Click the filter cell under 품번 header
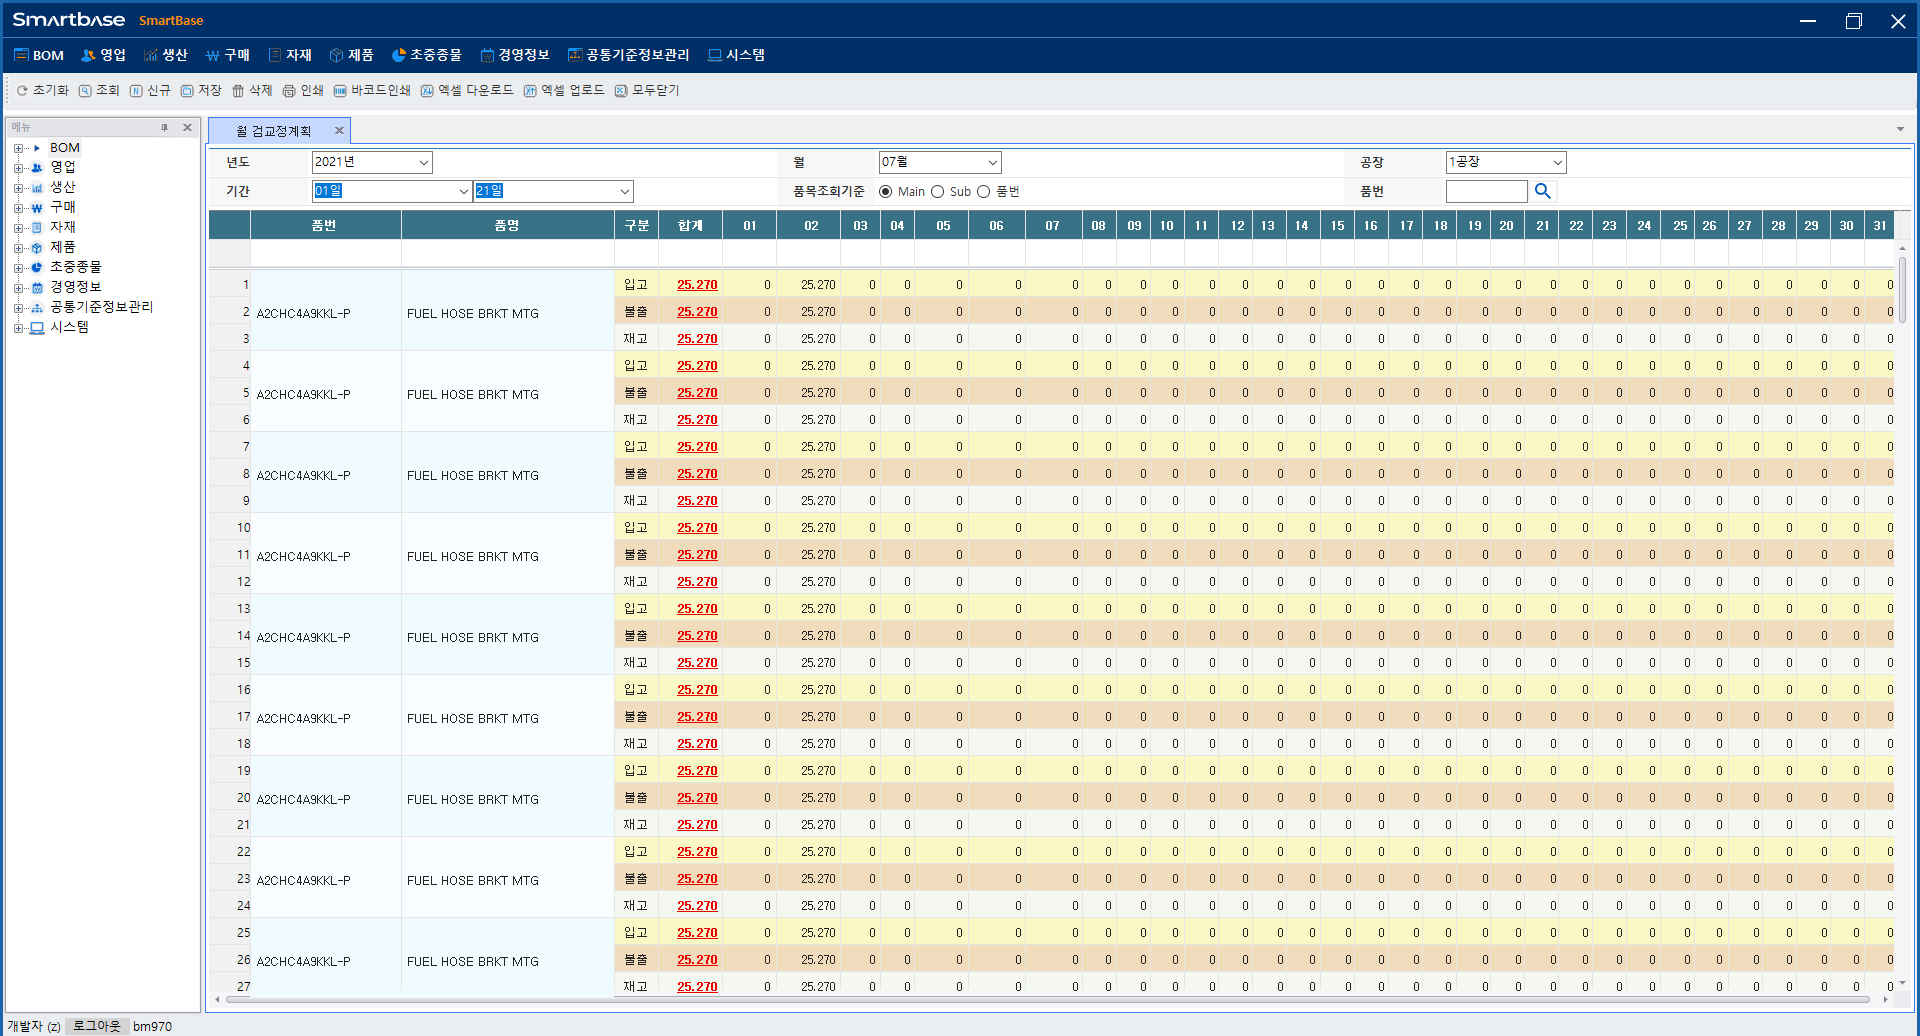The image size is (1920, 1036). tap(325, 254)
